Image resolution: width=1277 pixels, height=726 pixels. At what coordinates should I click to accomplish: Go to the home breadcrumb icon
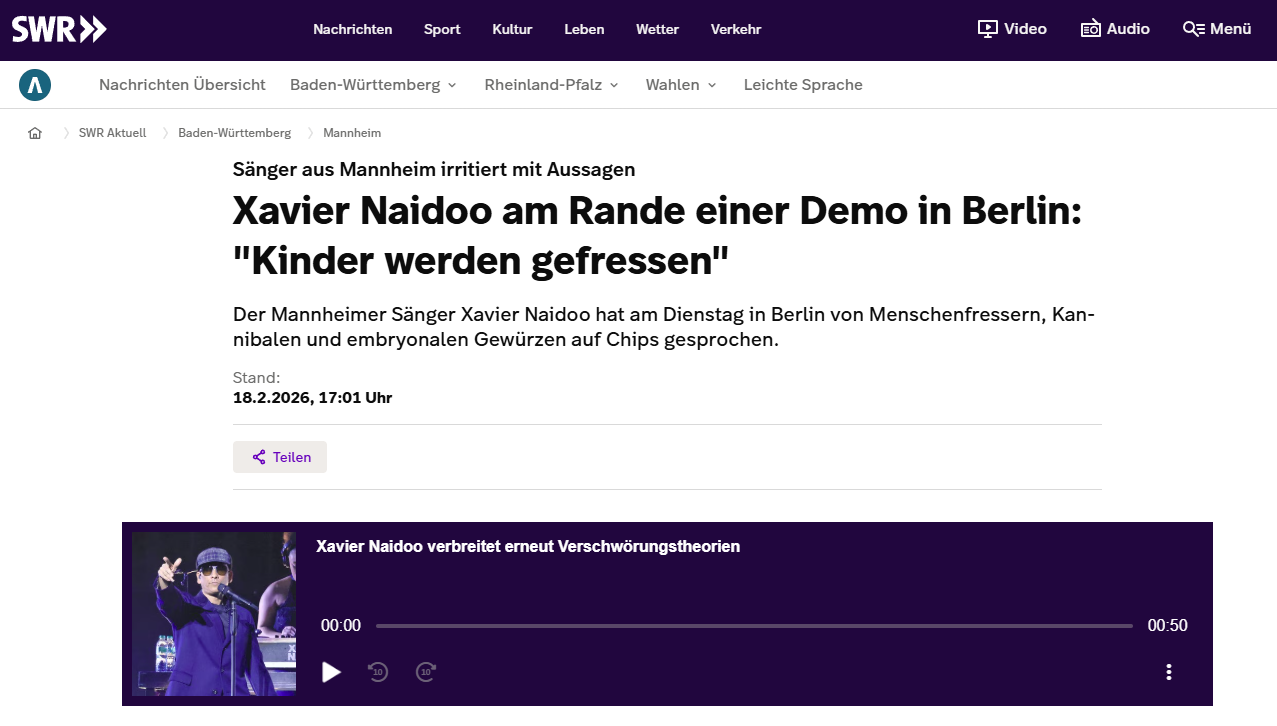35,133
